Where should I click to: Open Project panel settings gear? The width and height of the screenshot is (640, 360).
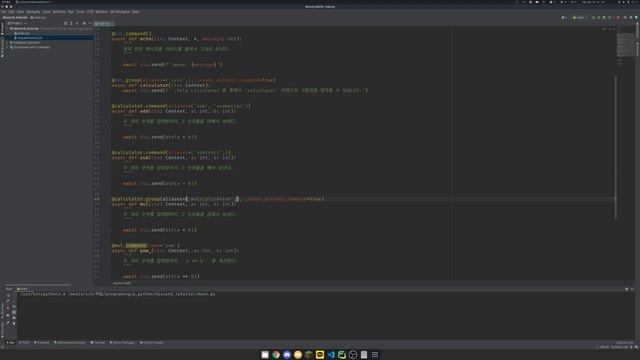(84, 24)
